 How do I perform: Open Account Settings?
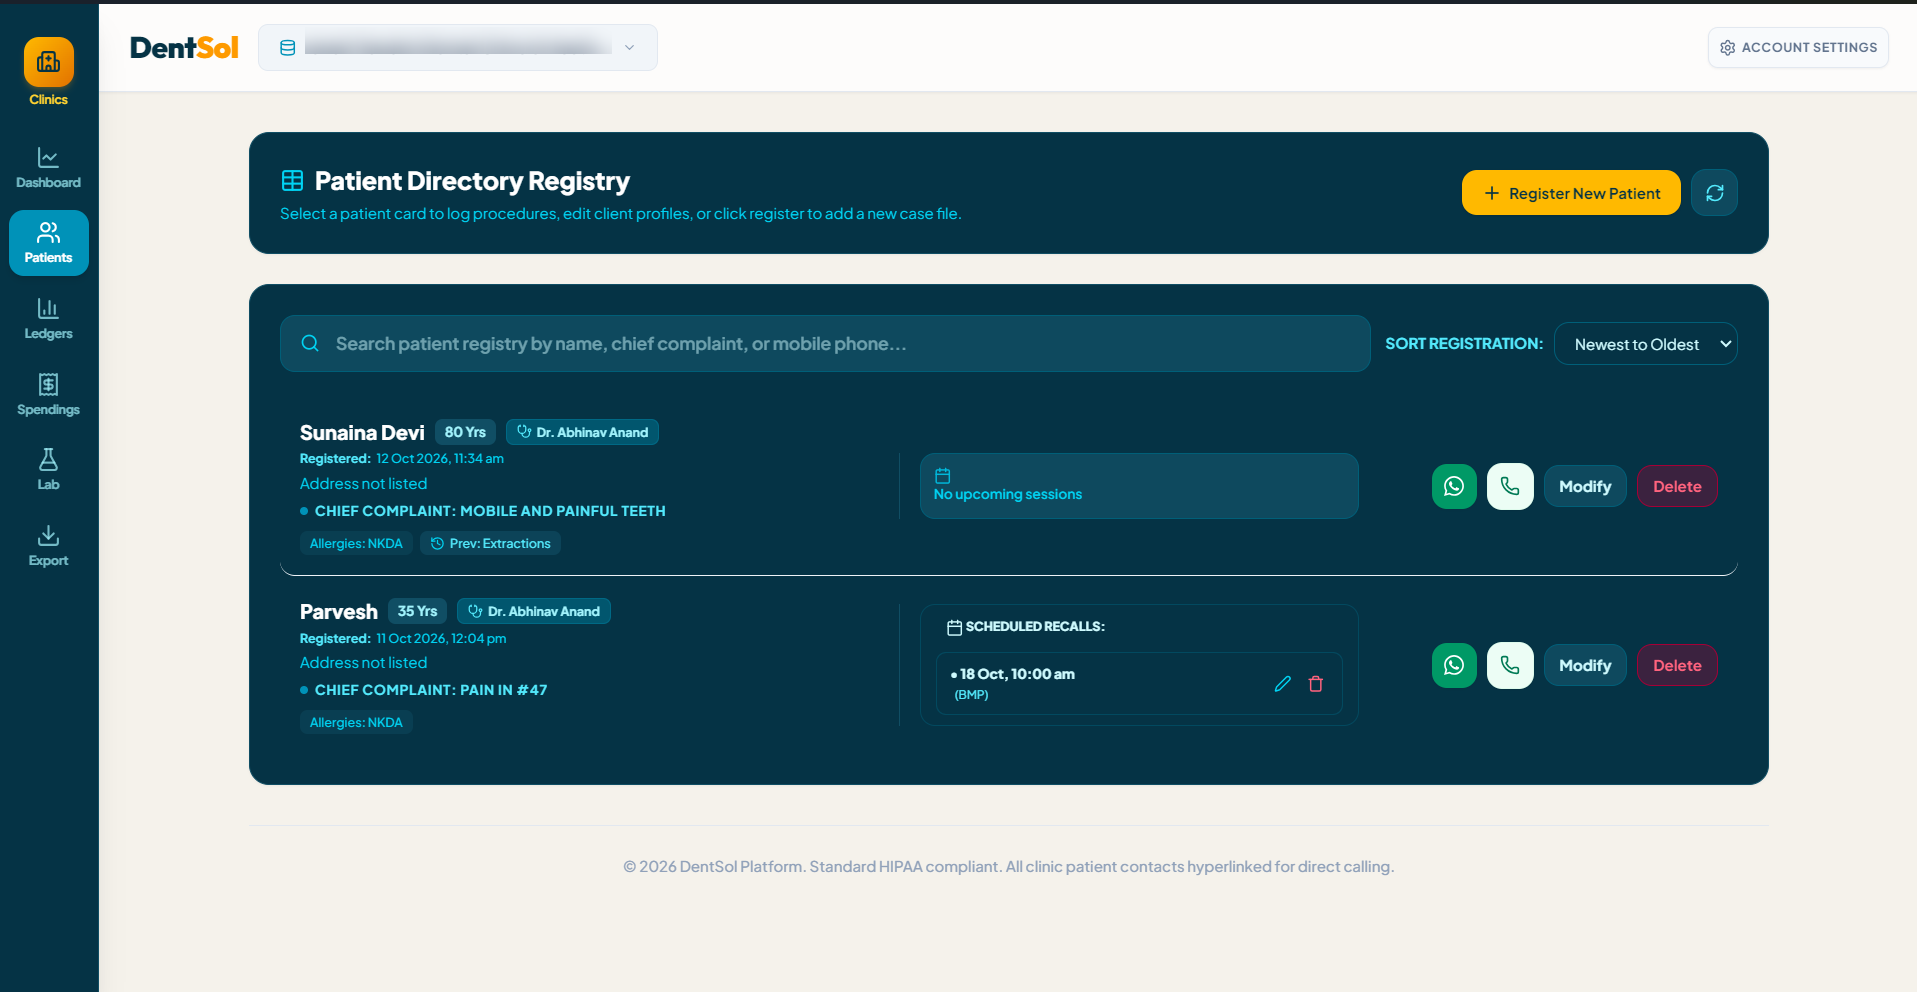click(x=1798, y=48)
